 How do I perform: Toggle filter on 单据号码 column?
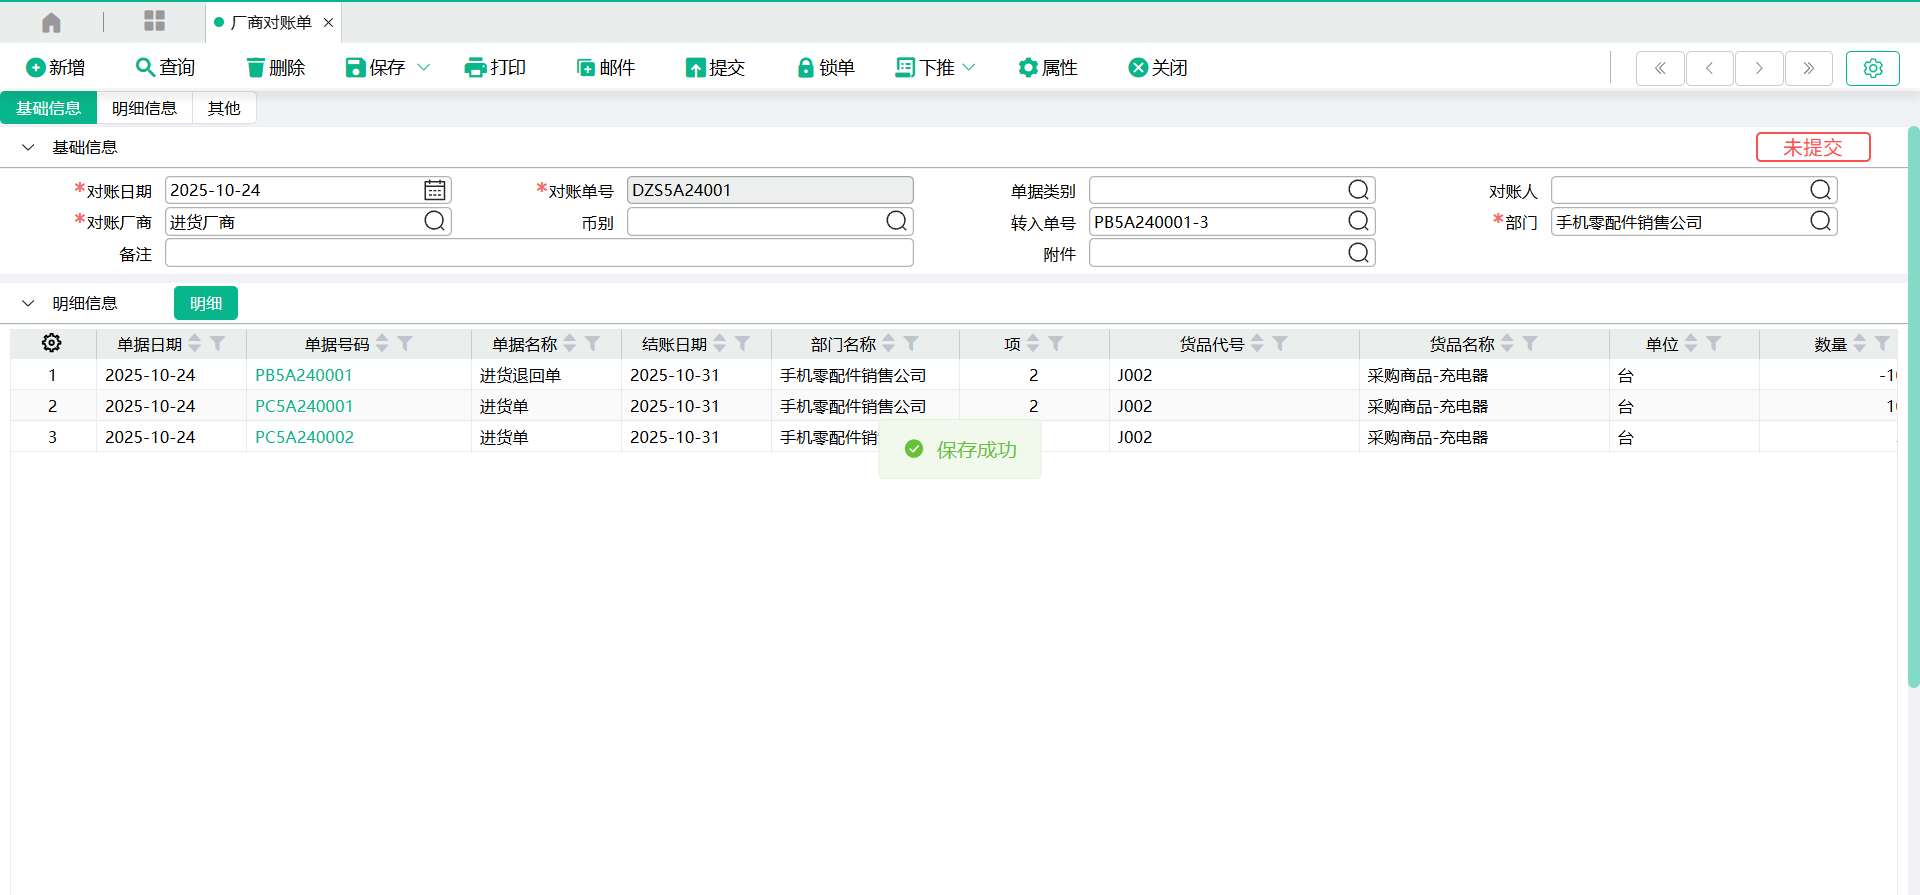[x=405, y=343]
